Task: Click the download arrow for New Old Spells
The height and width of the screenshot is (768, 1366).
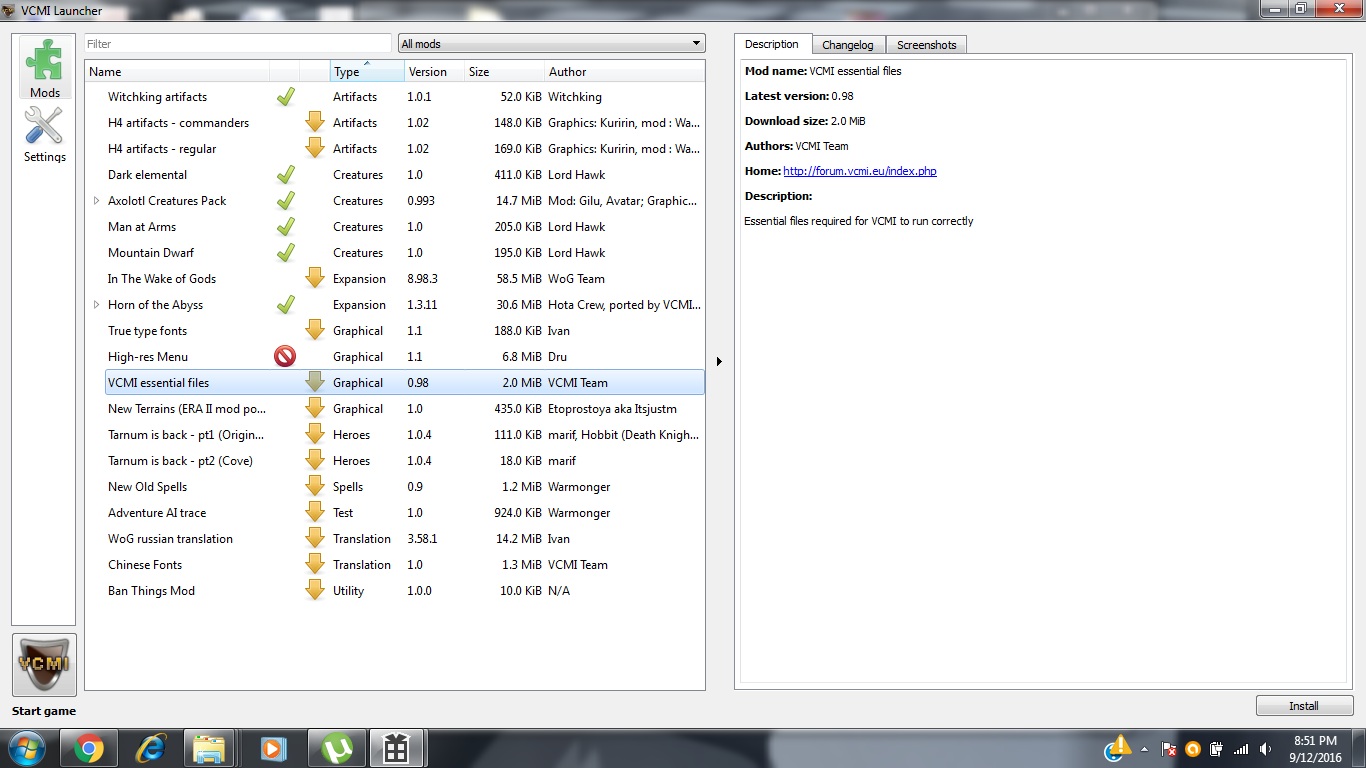Action: [x=315, y=487]
